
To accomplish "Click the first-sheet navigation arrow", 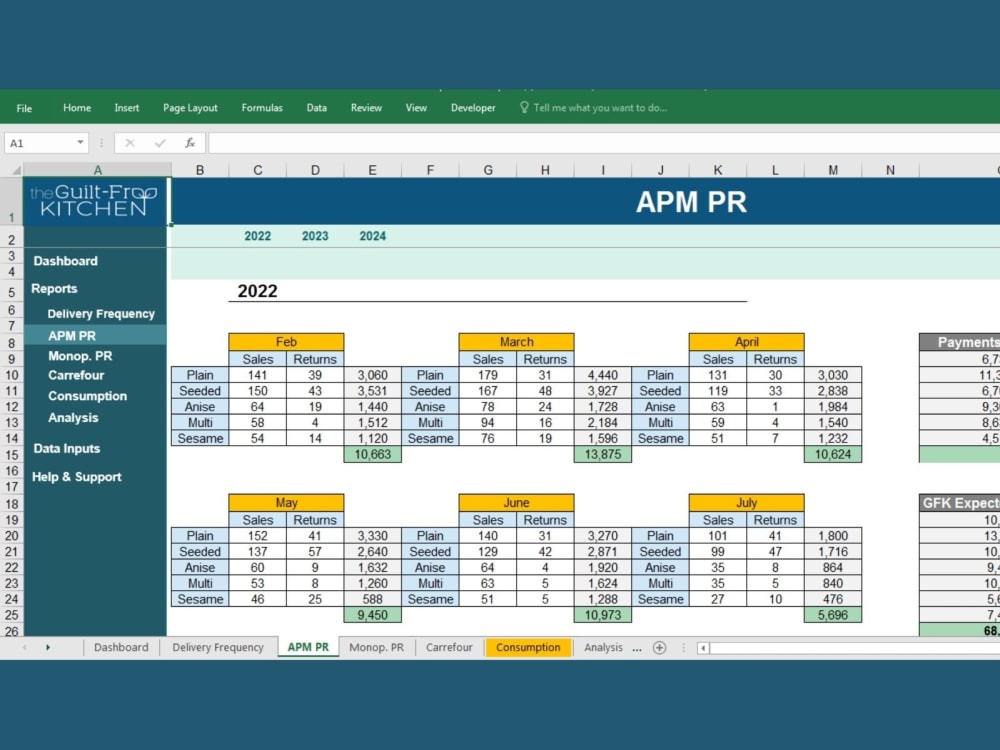I will 26,648.
